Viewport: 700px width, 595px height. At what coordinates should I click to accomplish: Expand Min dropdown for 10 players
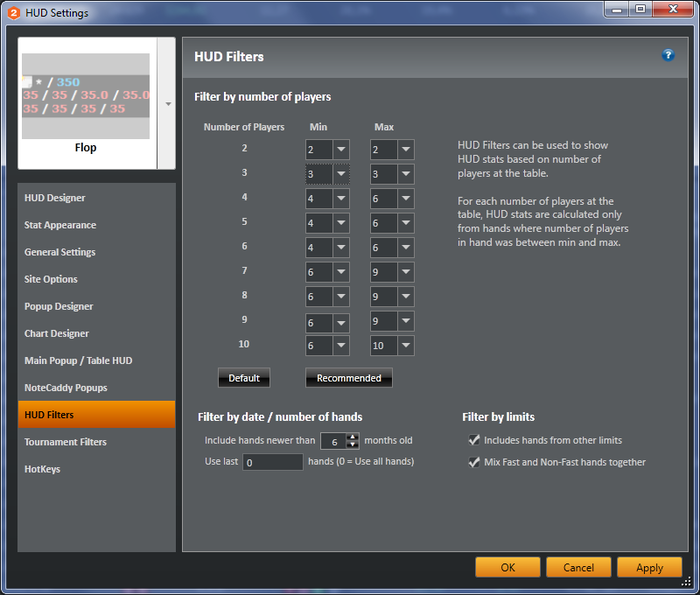(x=341, y=345)
